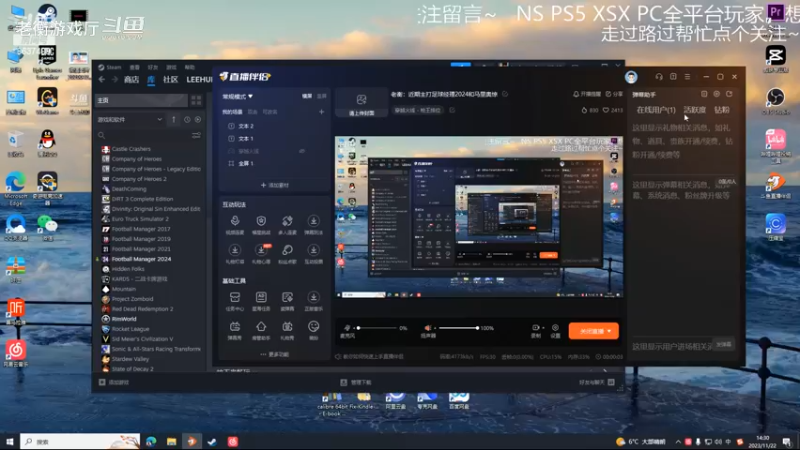Click the filter sliders icon in Steam search row

pyautogui.click(x=196, y=135)
